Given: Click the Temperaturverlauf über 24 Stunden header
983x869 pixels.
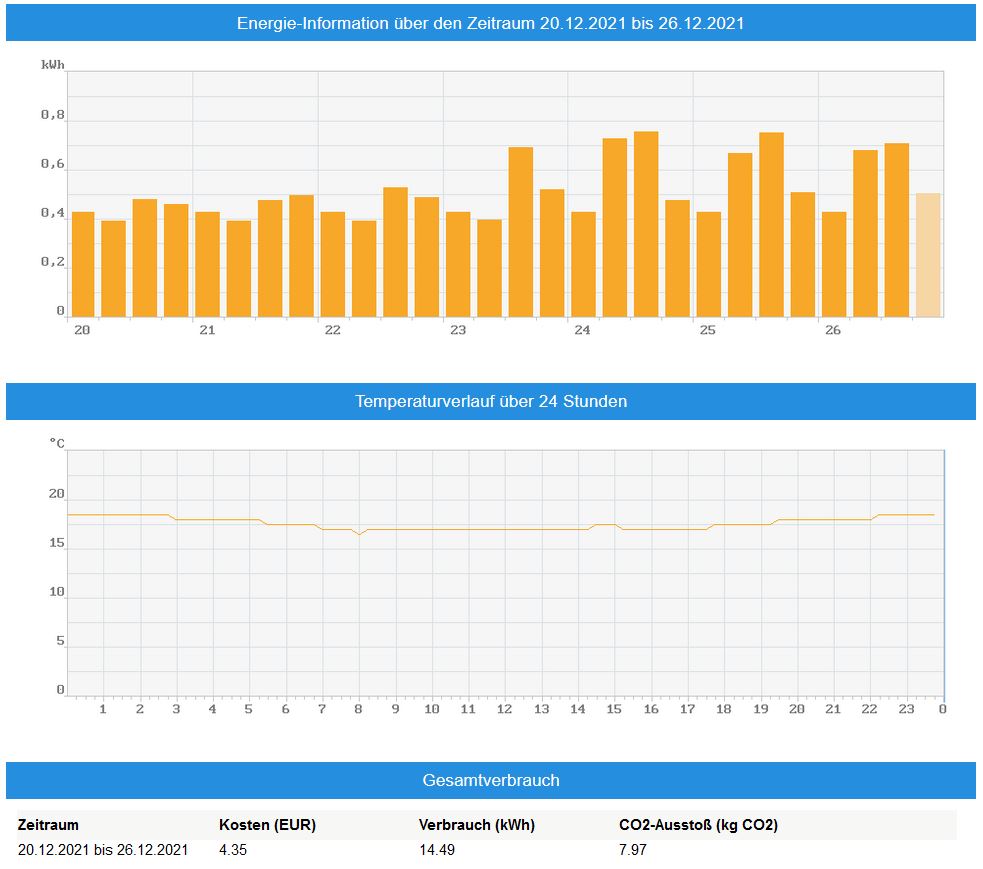Looking at the screenshot, I should tap(491, 401).
